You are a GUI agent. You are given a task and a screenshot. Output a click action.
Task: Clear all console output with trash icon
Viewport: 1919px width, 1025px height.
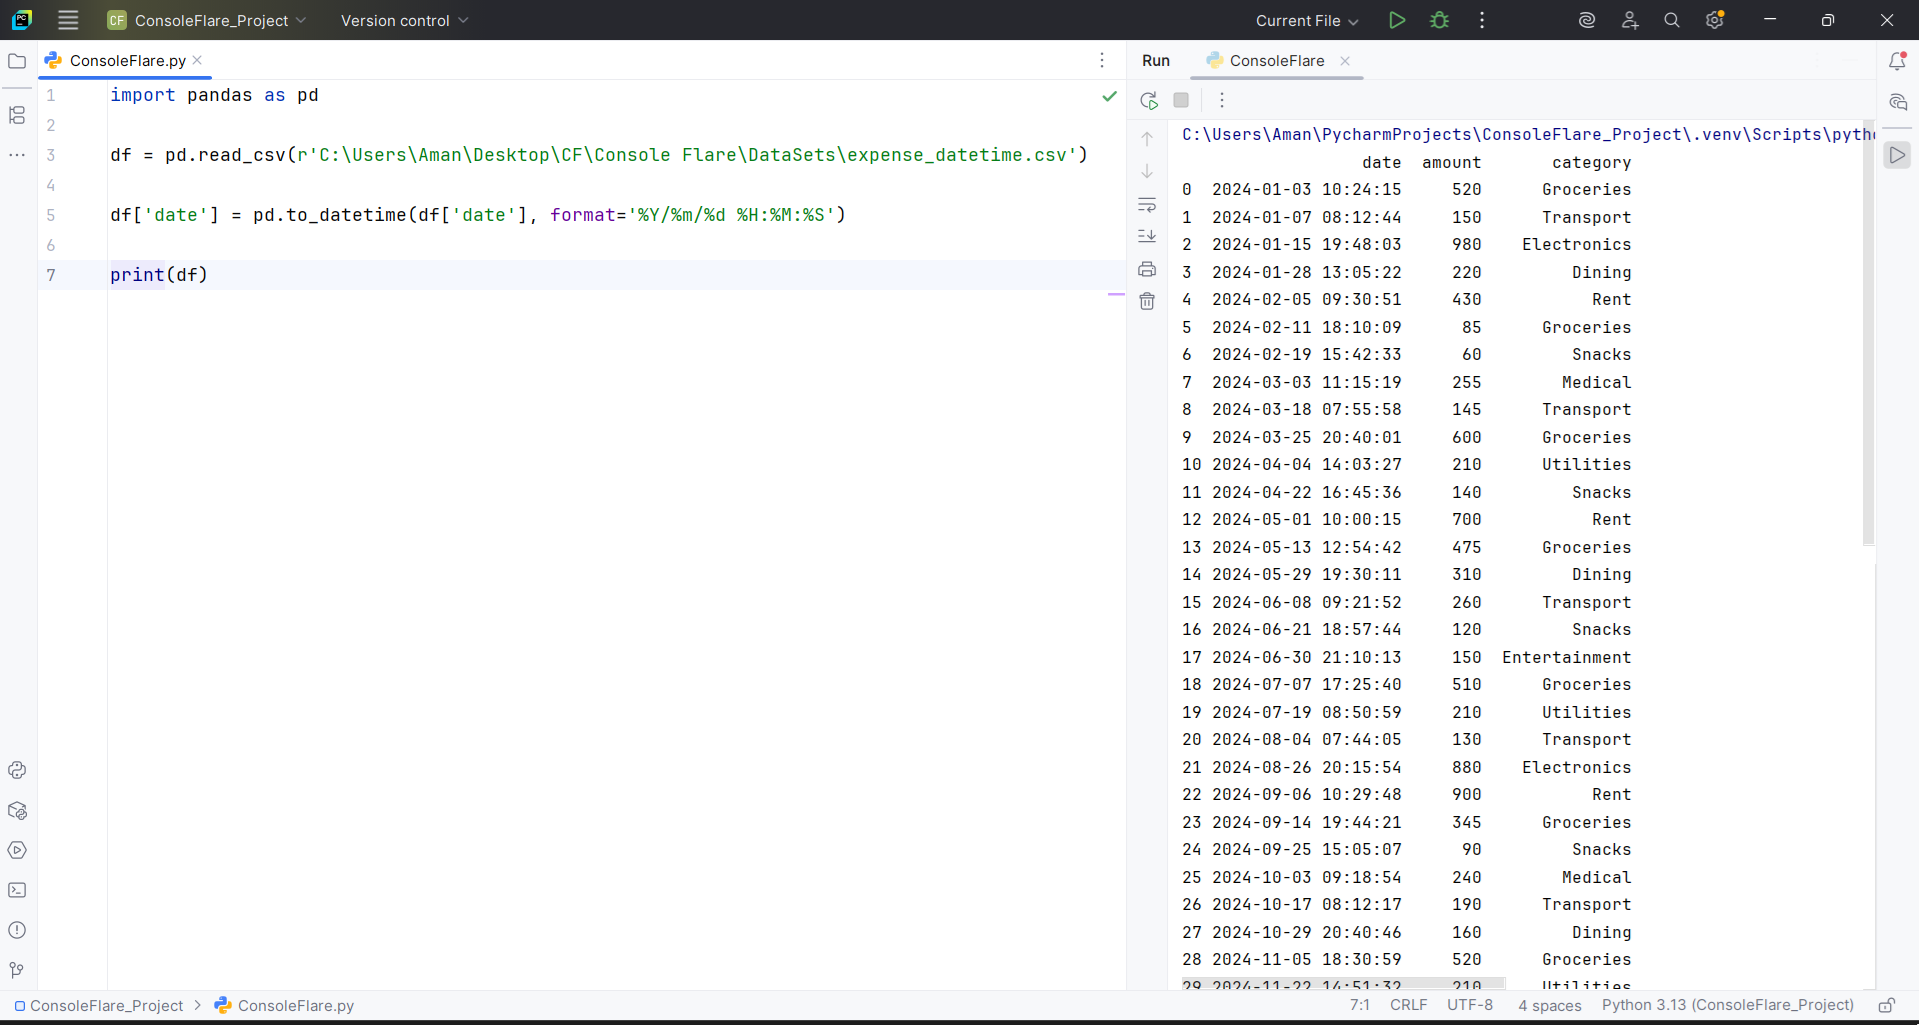(1147, 301)
